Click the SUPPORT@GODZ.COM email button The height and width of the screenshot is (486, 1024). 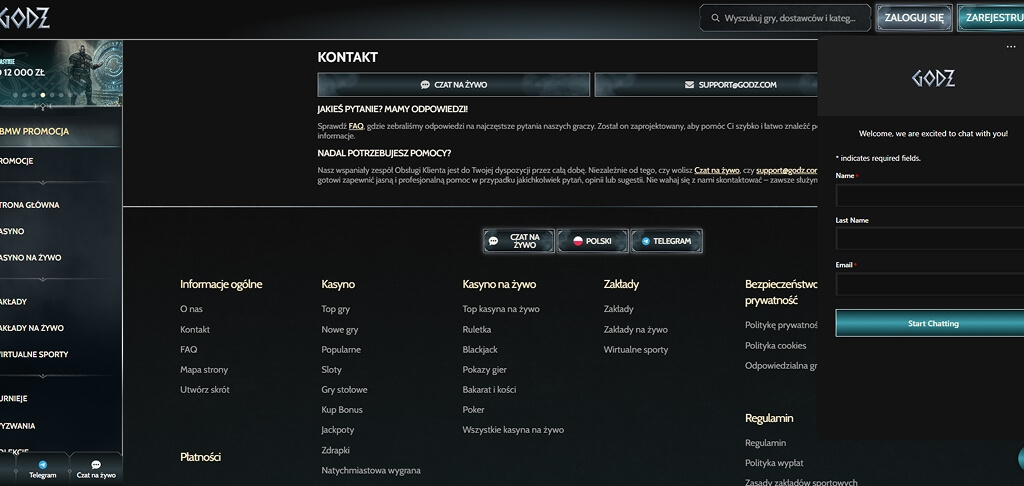click(x=706, y=85)
